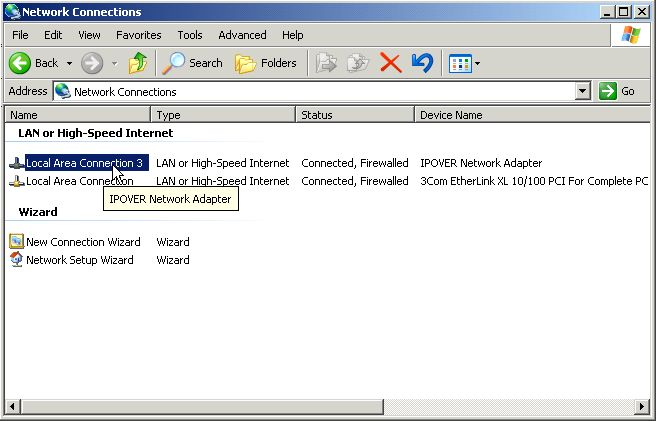Viewport: 656px width, 421px height.
Task: Click the horizontal scrollbar right arrow
Action: [x=641, y=407]
